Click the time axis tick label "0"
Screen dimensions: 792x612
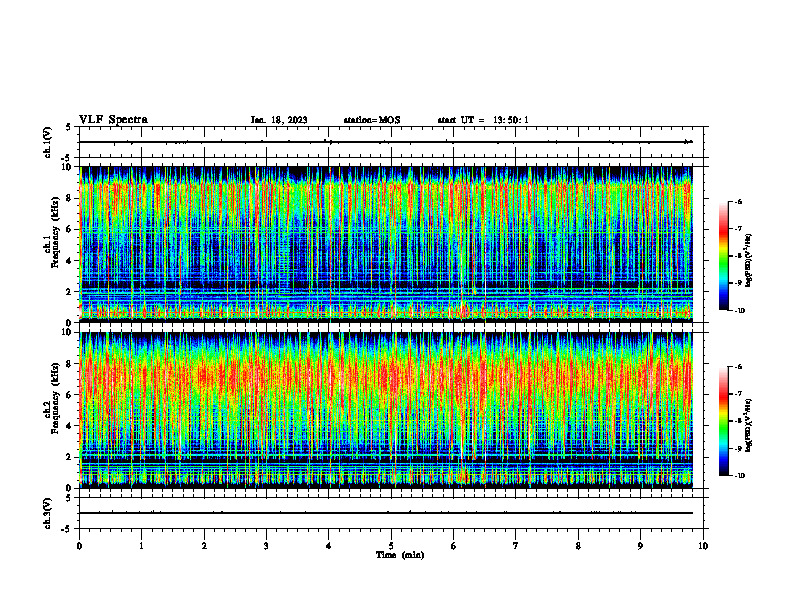79,546
